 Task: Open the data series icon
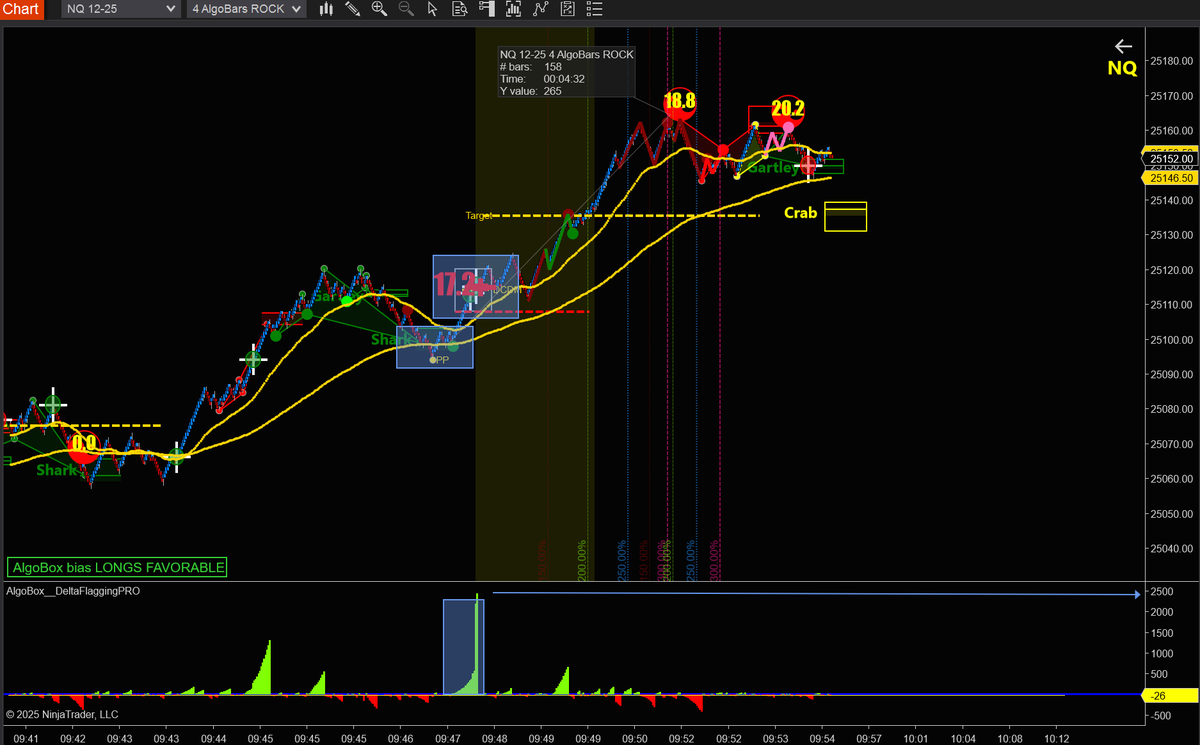pyautogui.click(x=513, y=10)
